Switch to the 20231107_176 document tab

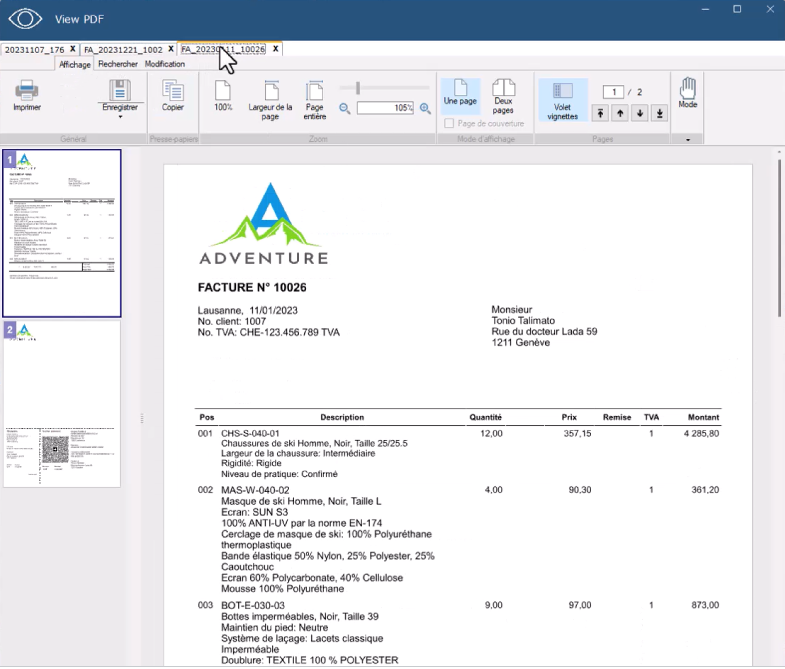point(35,50)
